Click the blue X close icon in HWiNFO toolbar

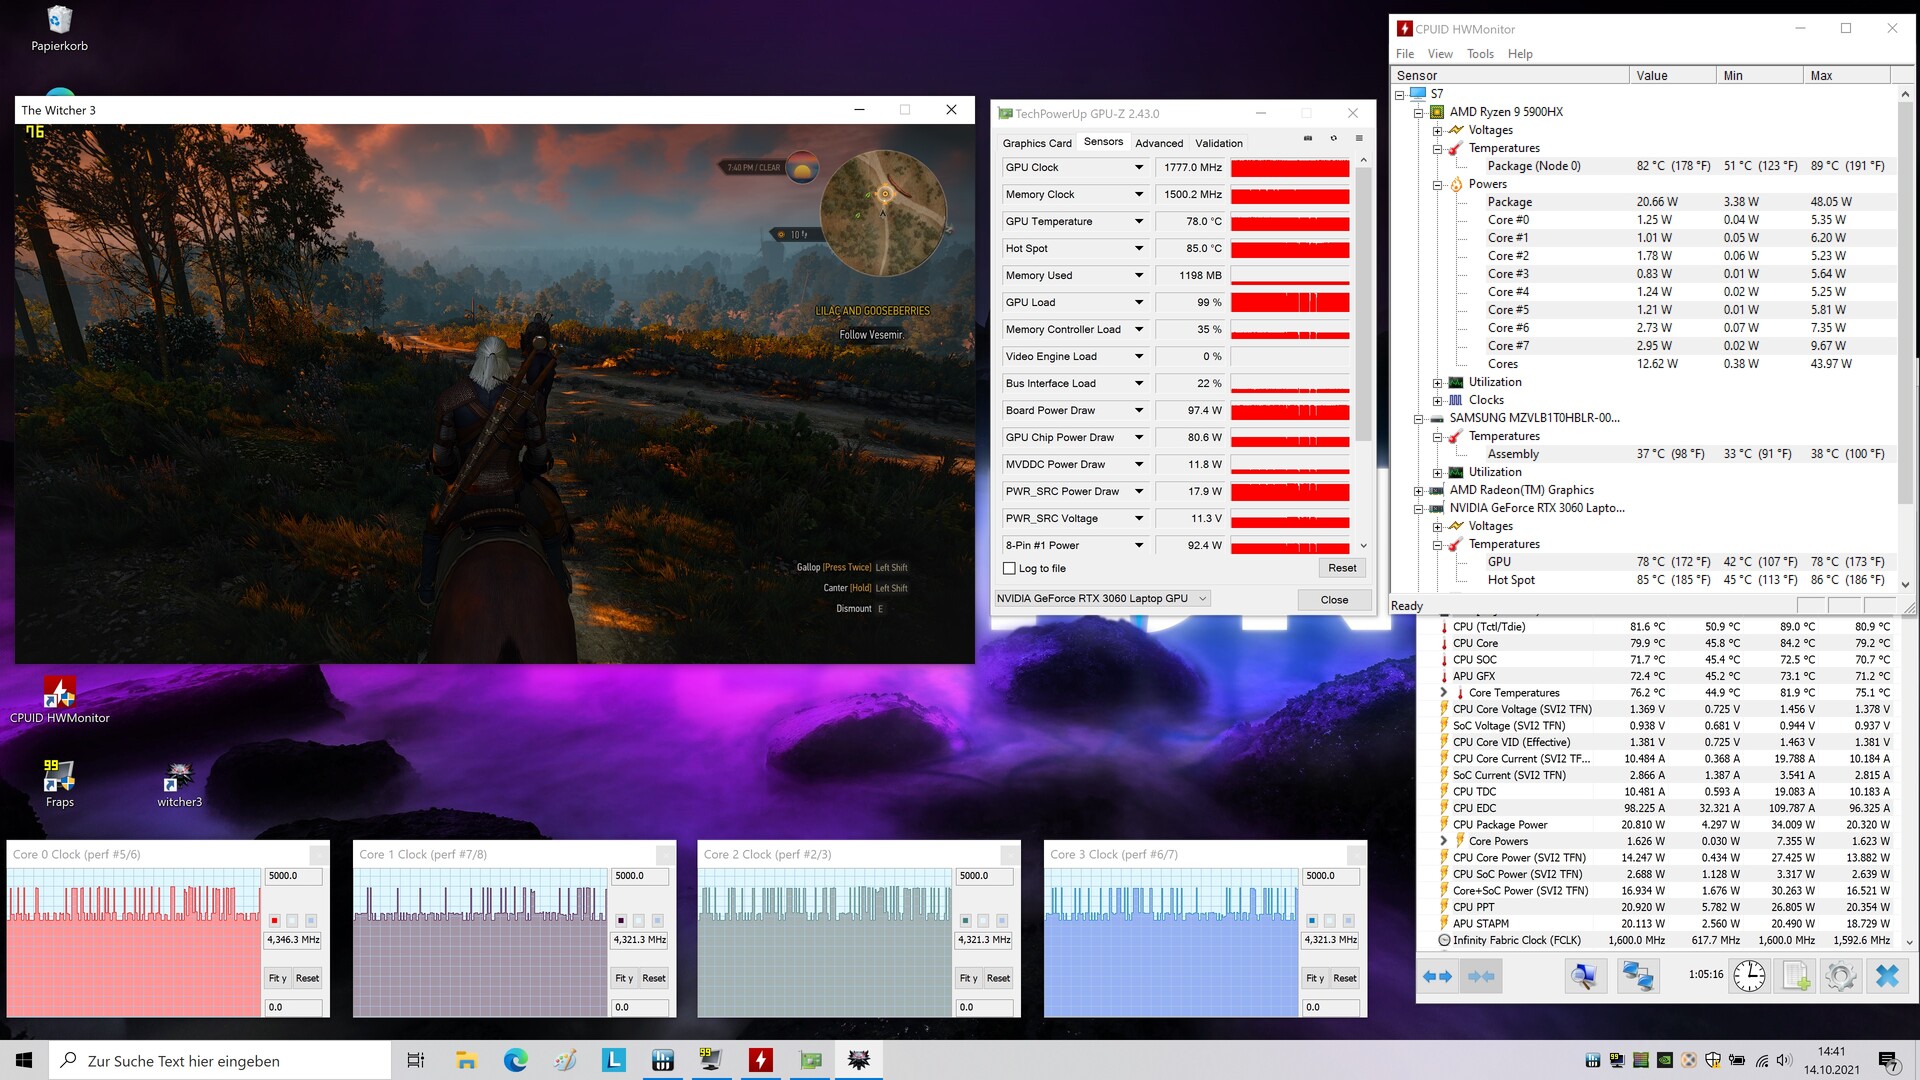(1887, 975)
